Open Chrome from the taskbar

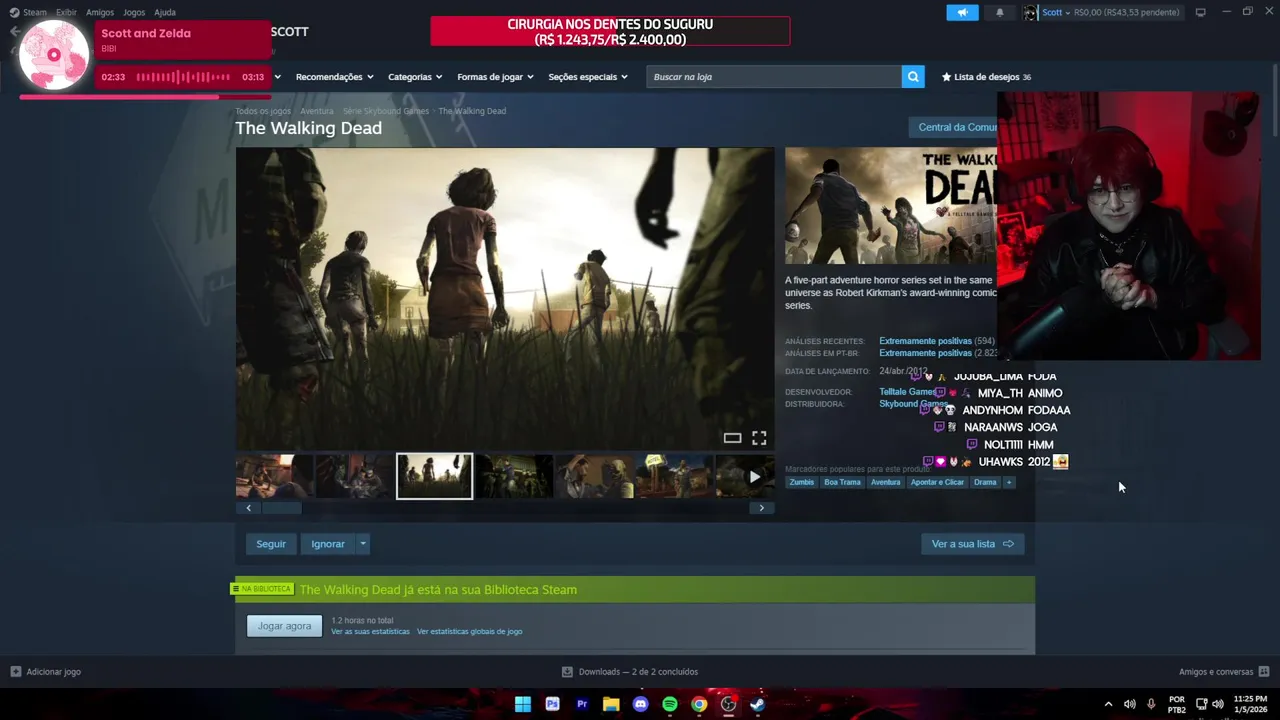click(699, 704)
